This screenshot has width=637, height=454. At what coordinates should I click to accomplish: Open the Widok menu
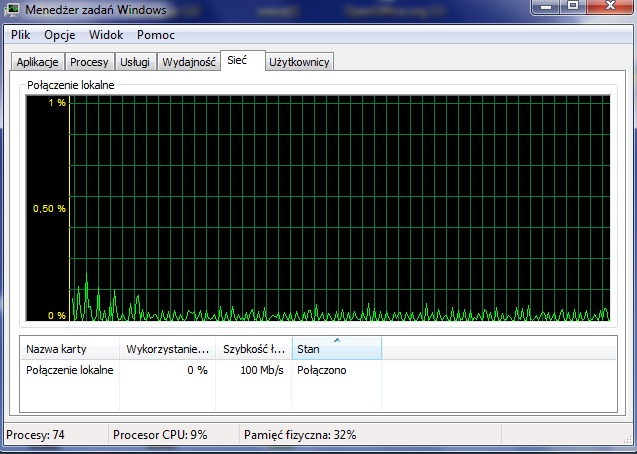pos(106,35)
